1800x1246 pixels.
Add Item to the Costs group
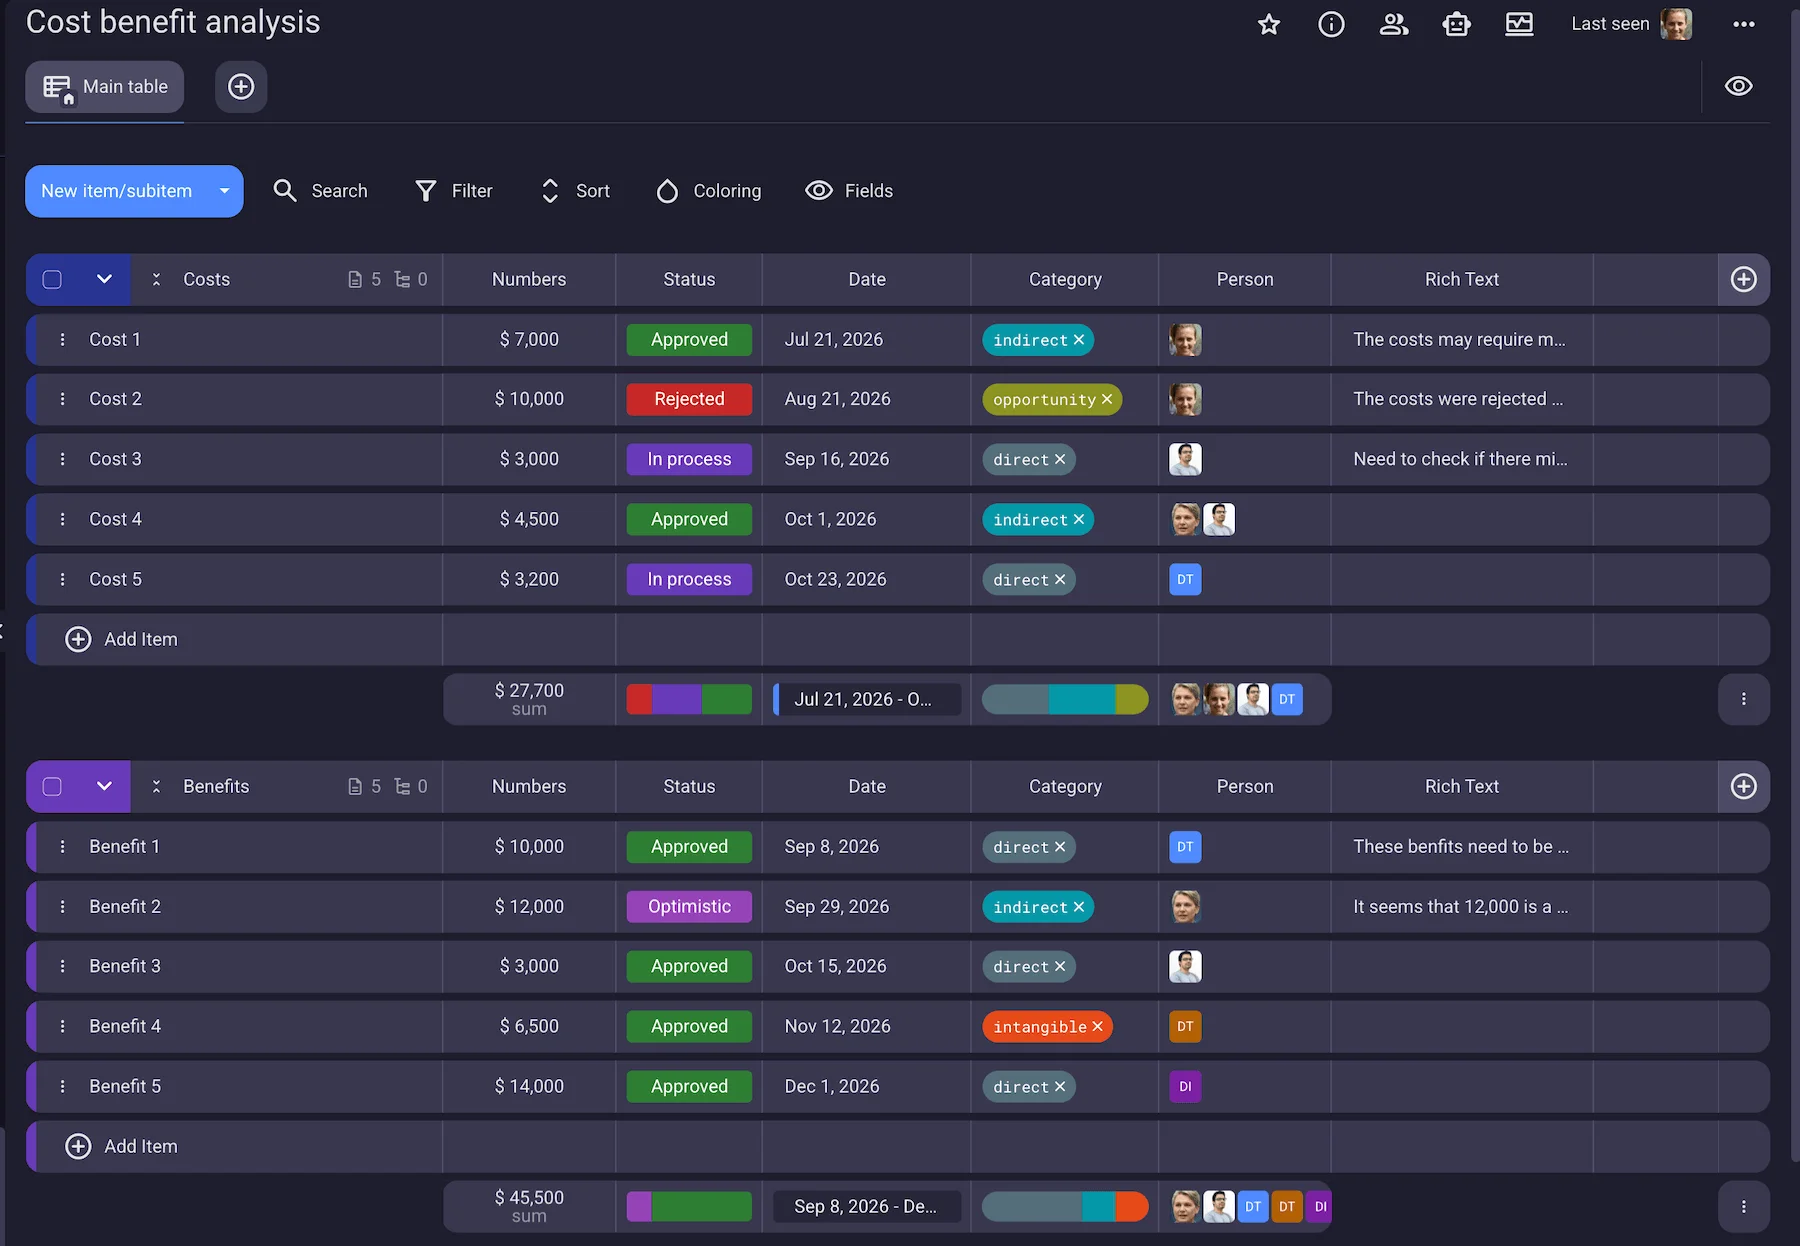point(121,640)
